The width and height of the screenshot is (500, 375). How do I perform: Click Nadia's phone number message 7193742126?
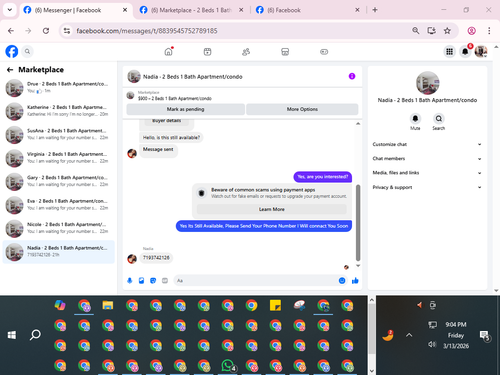156,258
